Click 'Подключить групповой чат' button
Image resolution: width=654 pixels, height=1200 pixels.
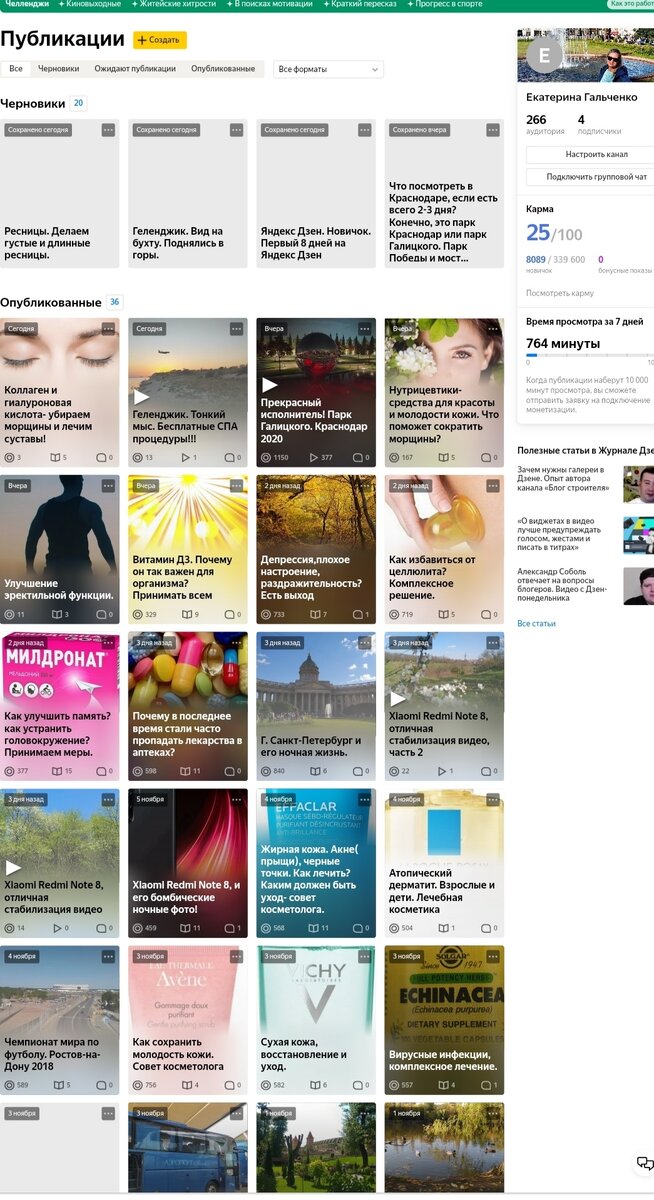pyautogui.click(x=592, y=177)
